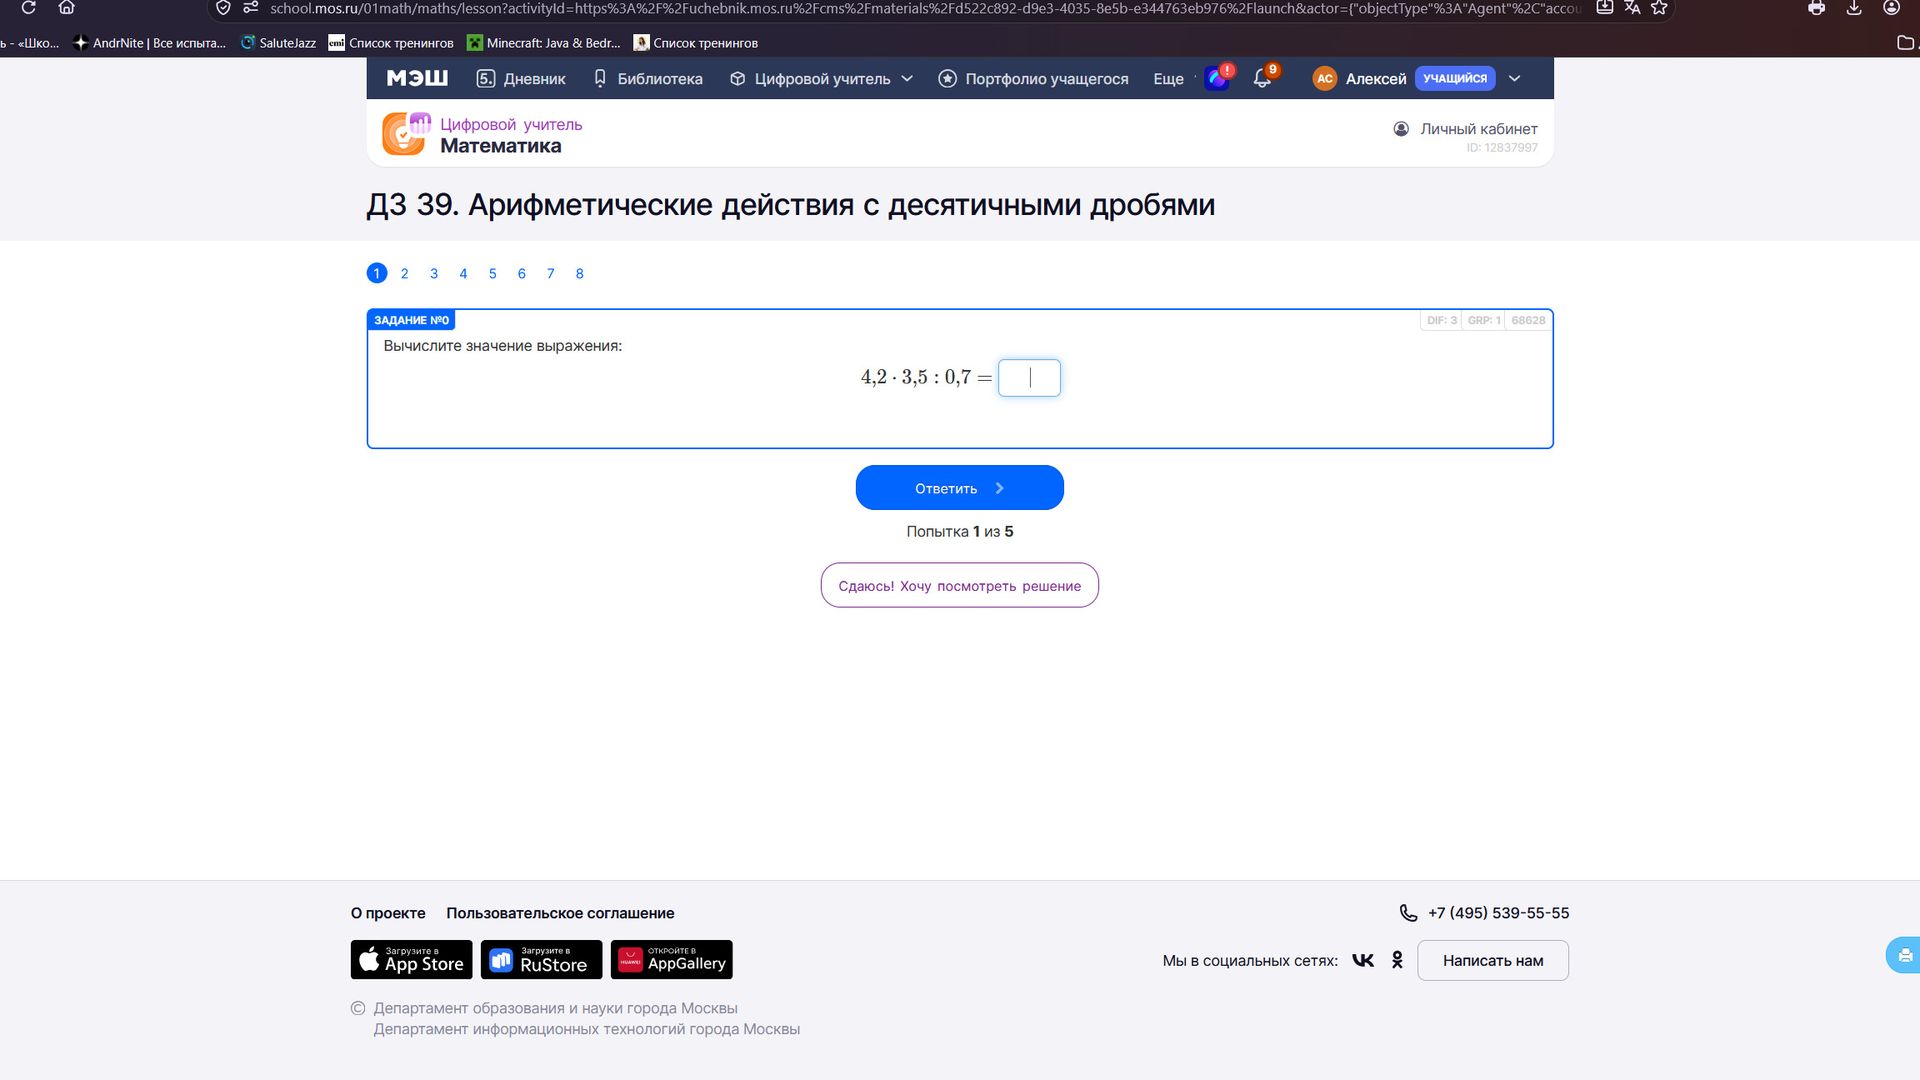This screenshot has width=1920, height=1080.
Task: Open browser downloads arrow icon
Action: point(1854,8)
